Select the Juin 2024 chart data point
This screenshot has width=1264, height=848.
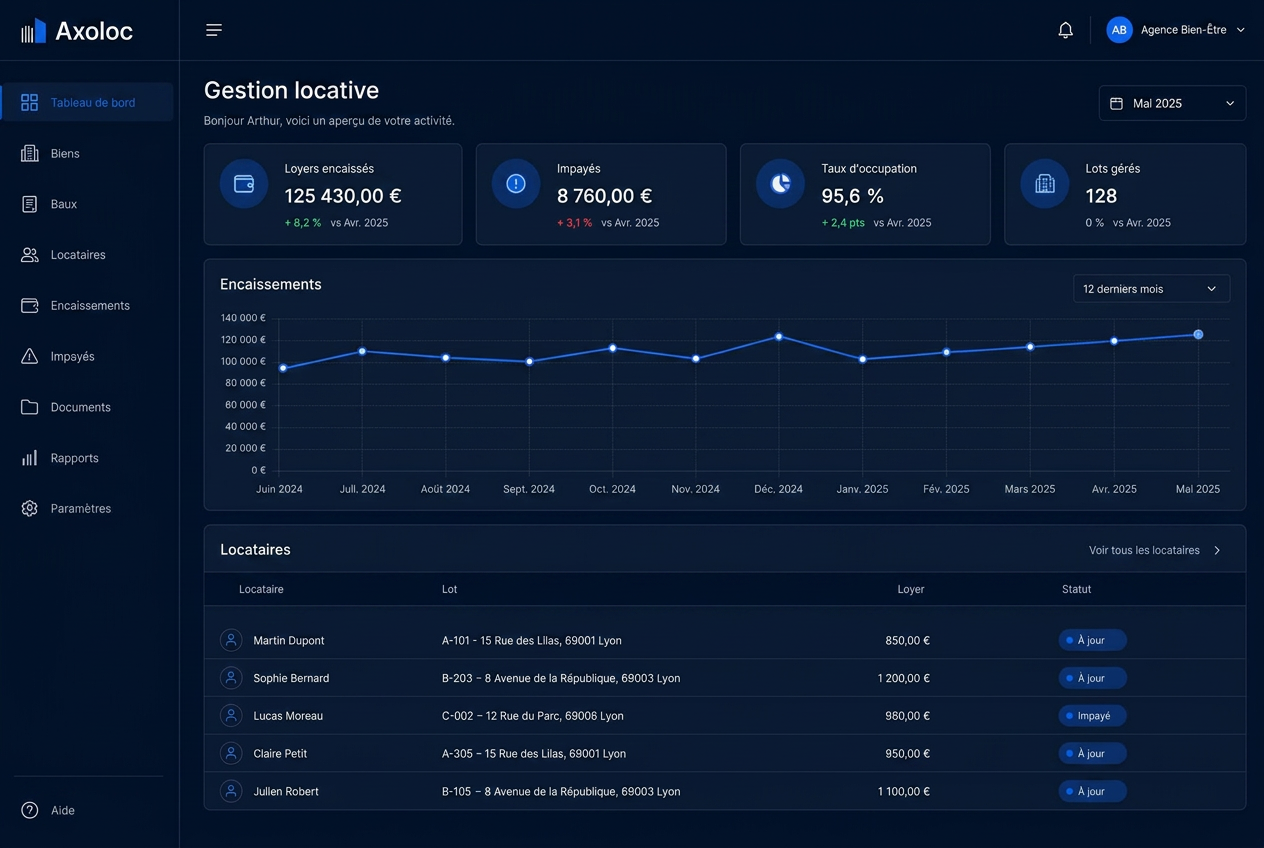coord(283,368)
